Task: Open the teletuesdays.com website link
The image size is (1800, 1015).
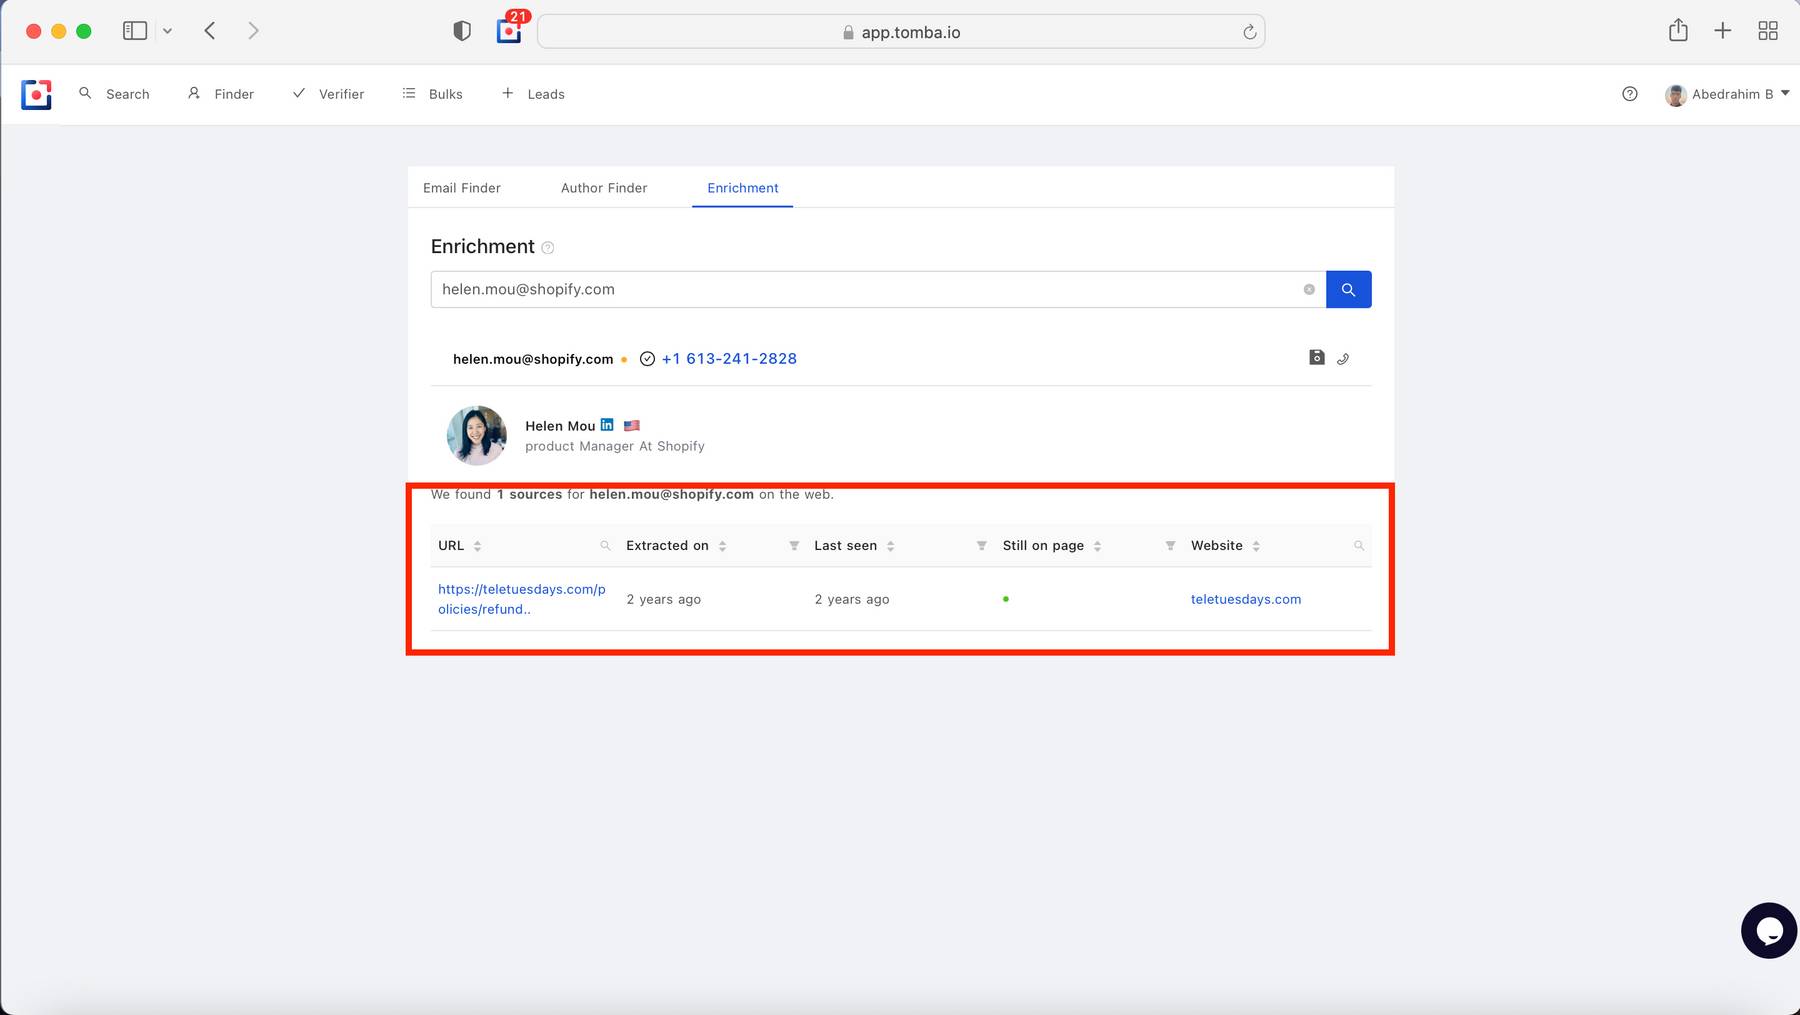Action: pos(1246,600)
